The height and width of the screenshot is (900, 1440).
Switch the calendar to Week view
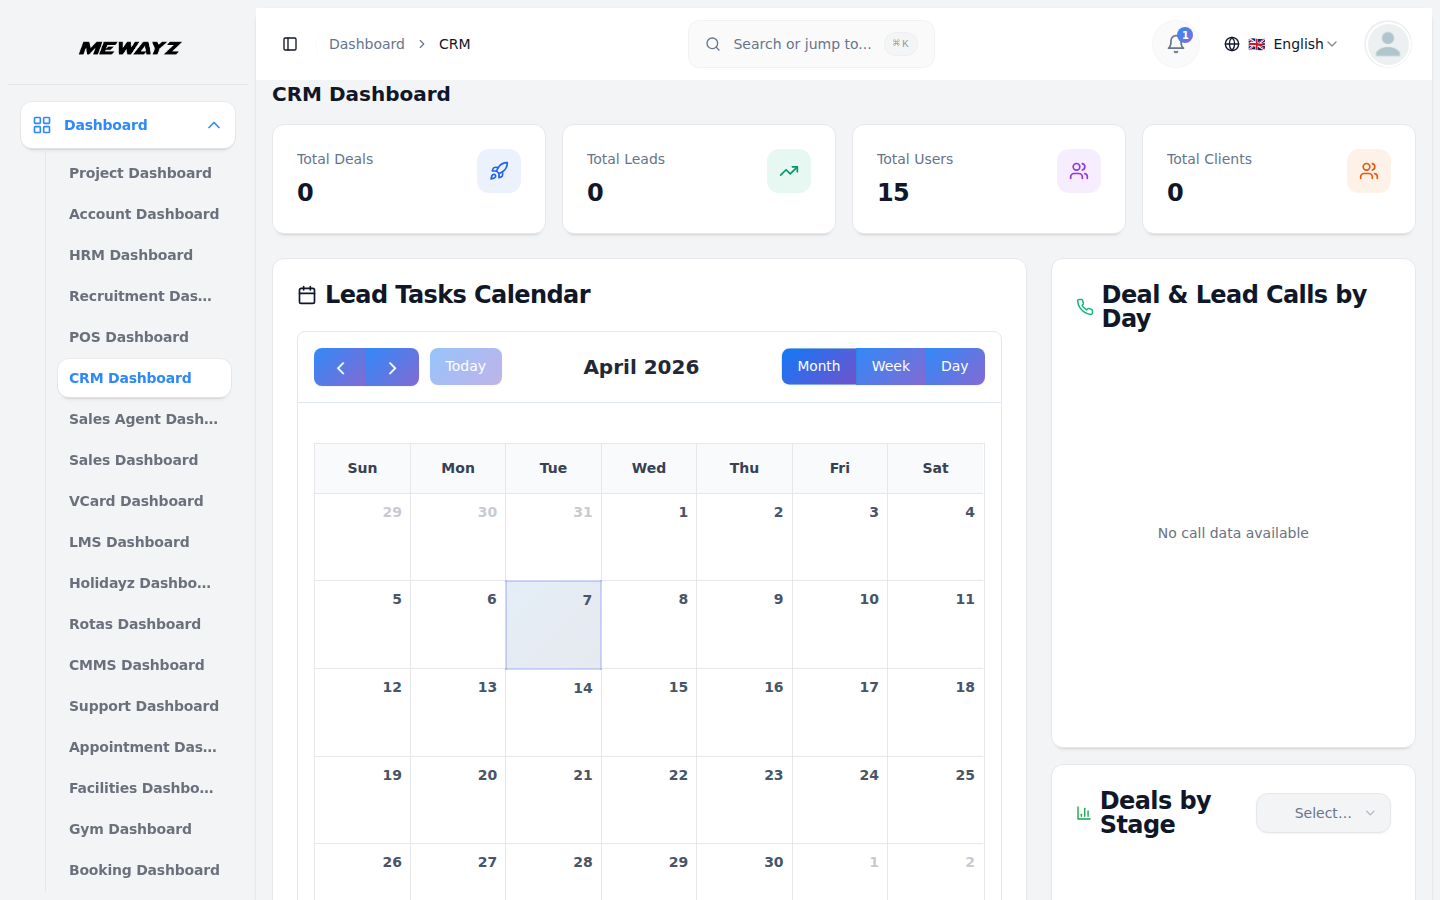click(890, 366)
